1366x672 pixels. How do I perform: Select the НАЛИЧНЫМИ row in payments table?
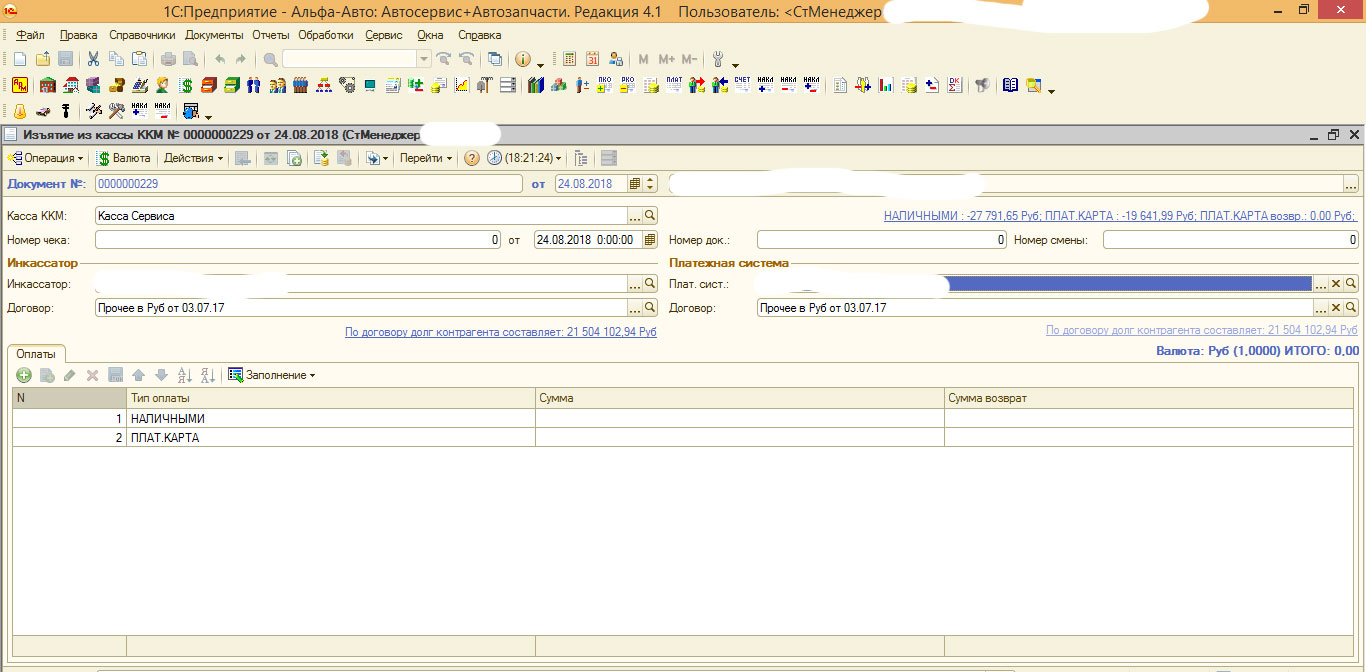pyautogui.click(x=685, y=418)
